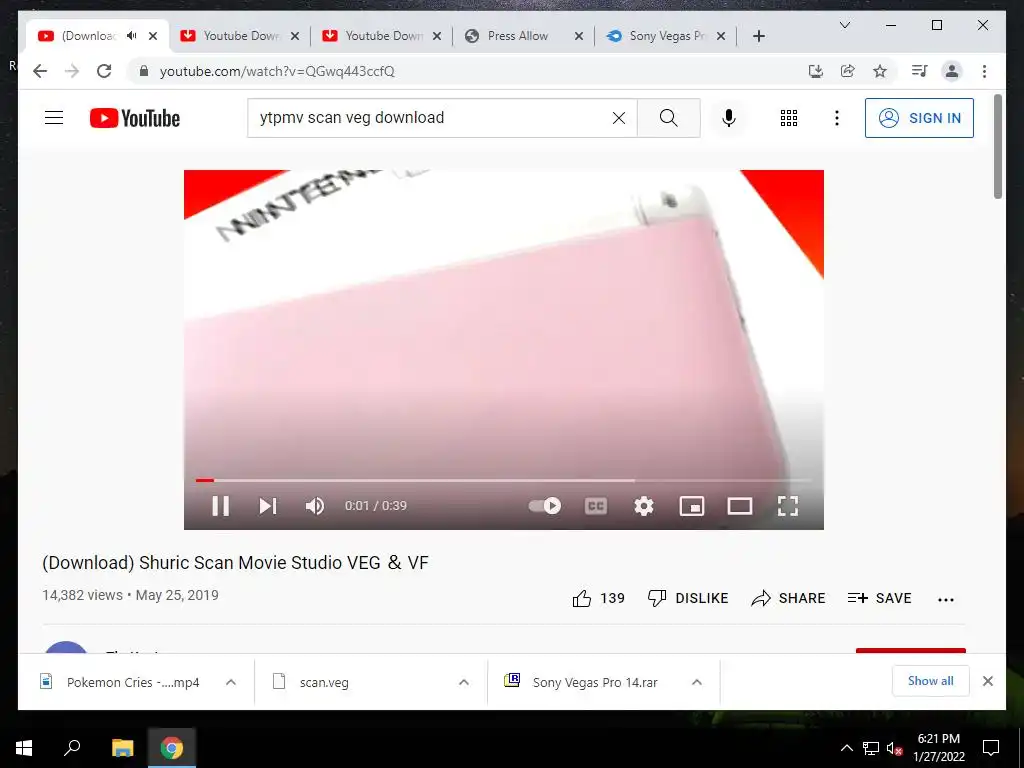Open the video settings gear
This screenshot has width=1024, height=768.
tap(644, 506)
